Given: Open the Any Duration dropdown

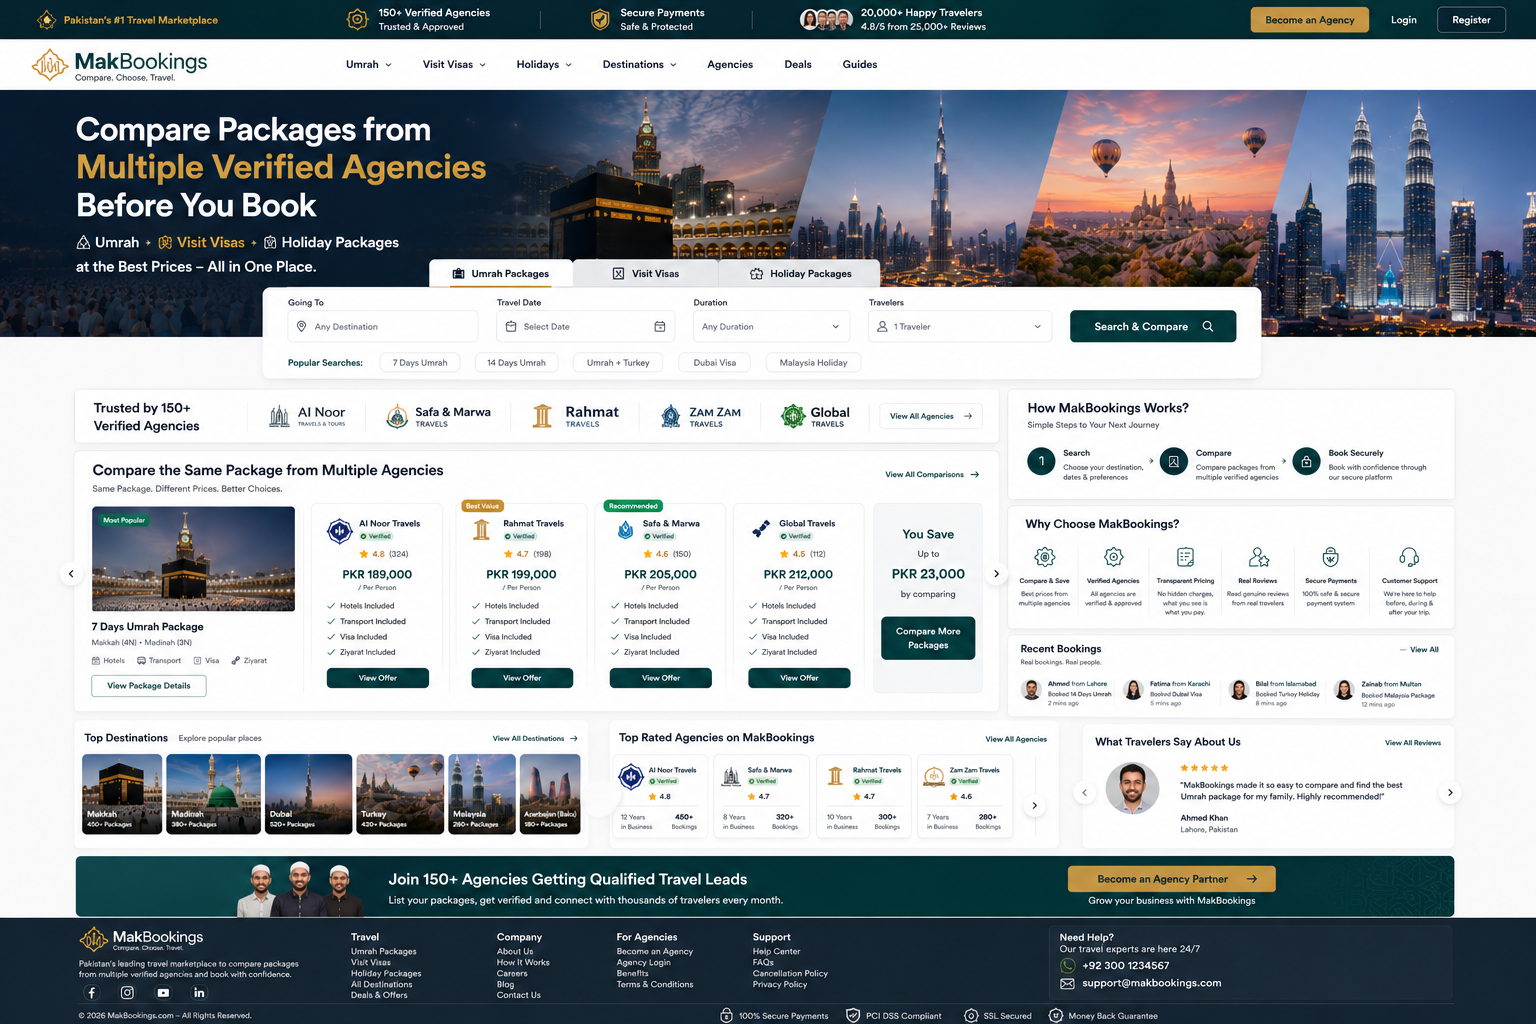Looking at the screenshot, I should [x=771, y=327].
